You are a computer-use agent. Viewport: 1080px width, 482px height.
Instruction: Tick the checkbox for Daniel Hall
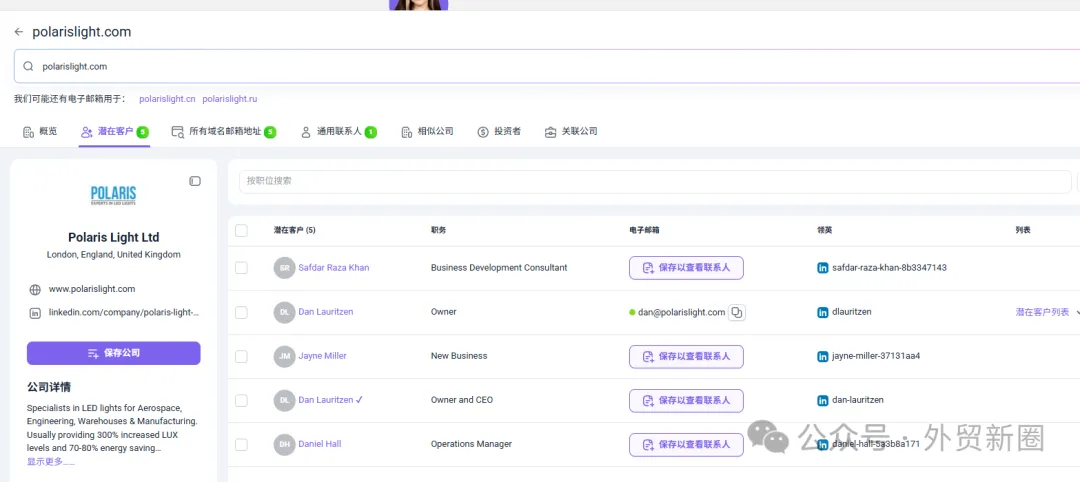click(241, 445)
